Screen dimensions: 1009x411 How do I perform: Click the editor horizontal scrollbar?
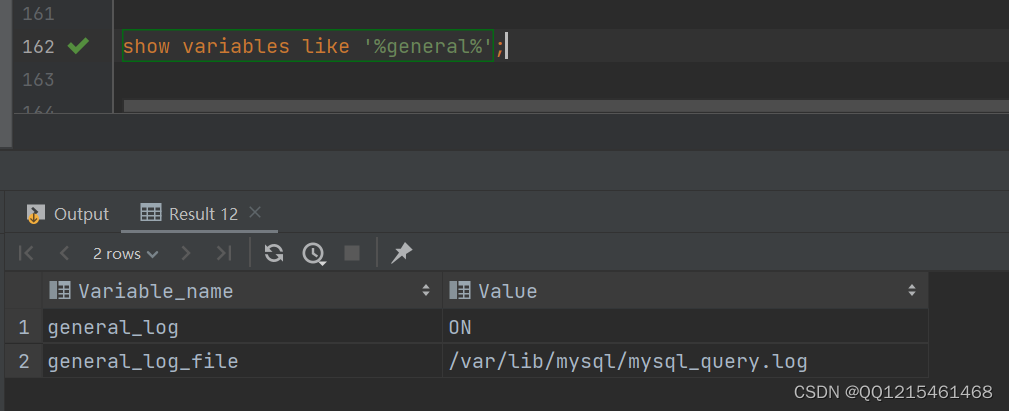pyautogui.click(x=566, y=105)
